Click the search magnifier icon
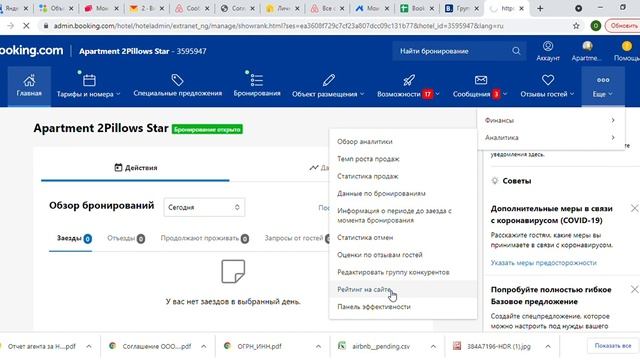 (516, 51)
